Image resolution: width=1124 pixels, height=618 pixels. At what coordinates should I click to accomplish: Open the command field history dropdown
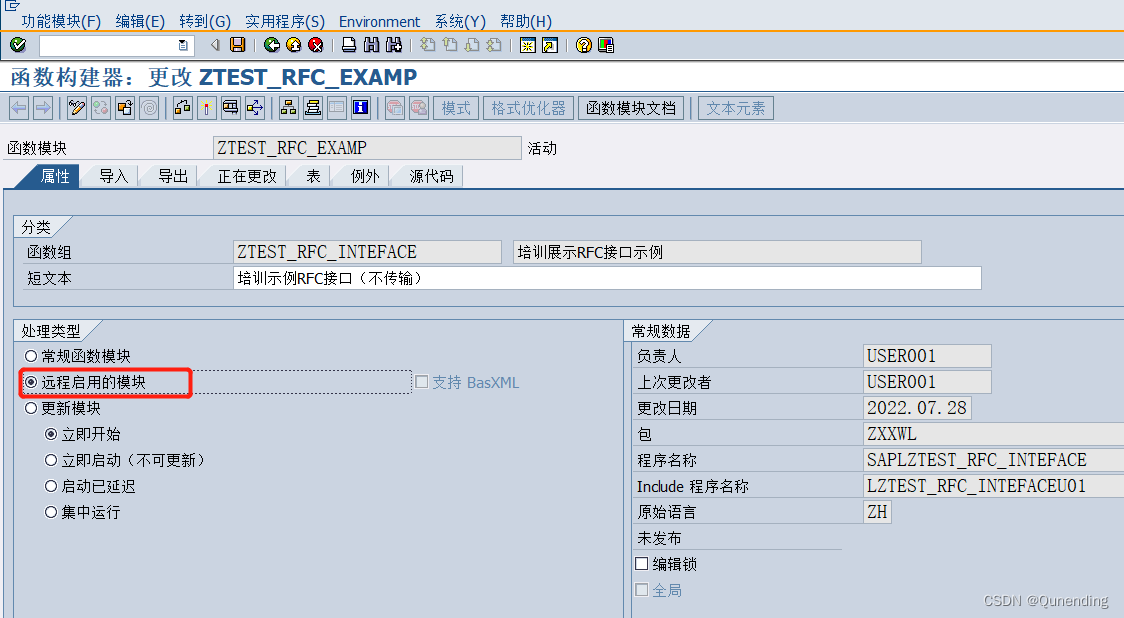pyautogui.click(x=182, y=45)
